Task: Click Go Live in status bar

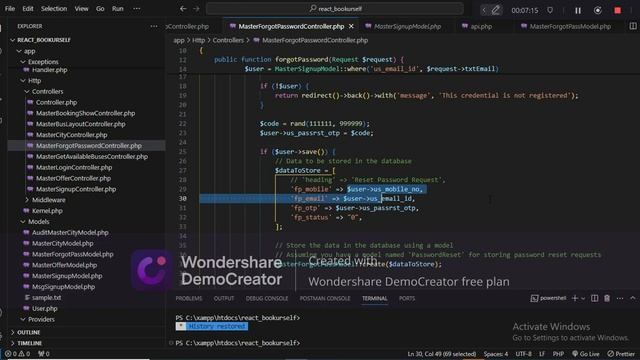Action: (x=585, y=354)
